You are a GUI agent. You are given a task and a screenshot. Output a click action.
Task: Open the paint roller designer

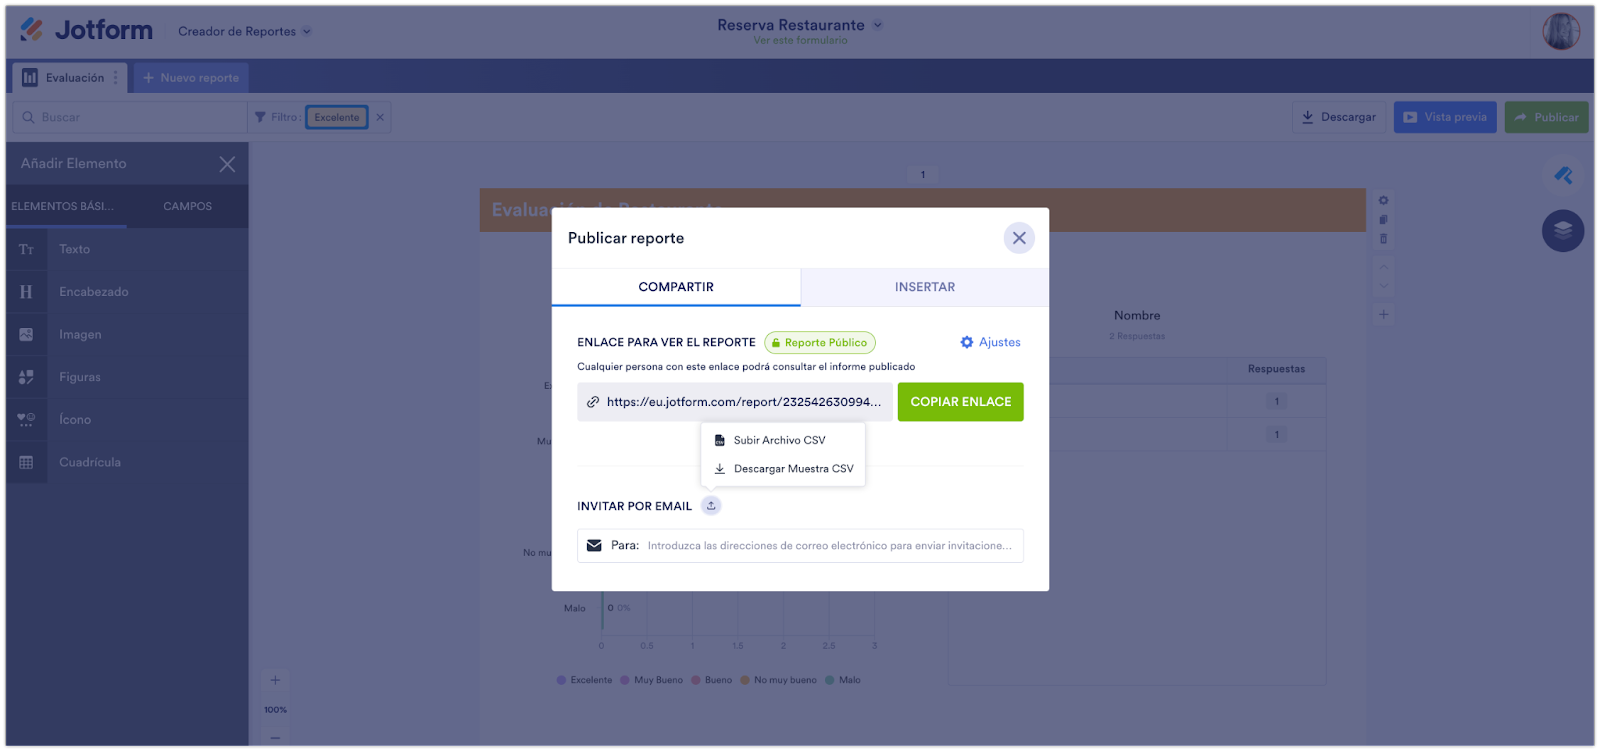pos(1563,176)
